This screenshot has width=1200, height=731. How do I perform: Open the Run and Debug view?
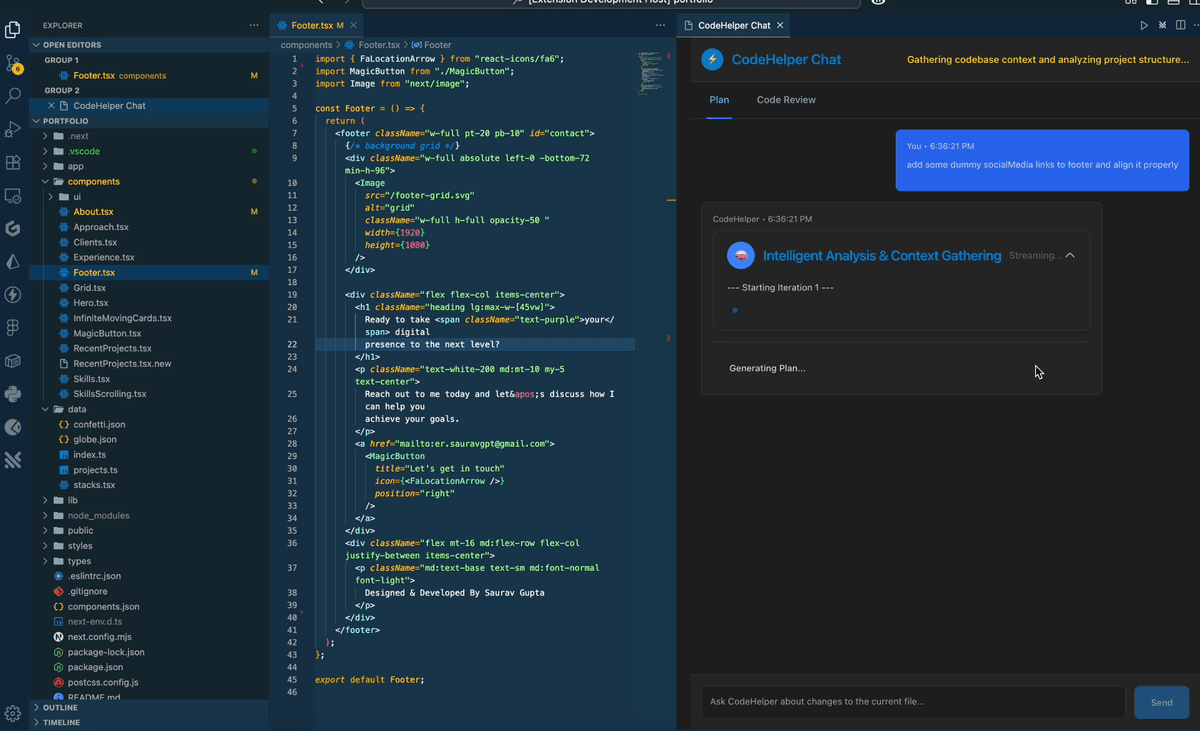pyautogui.click(x=13, y=129)
